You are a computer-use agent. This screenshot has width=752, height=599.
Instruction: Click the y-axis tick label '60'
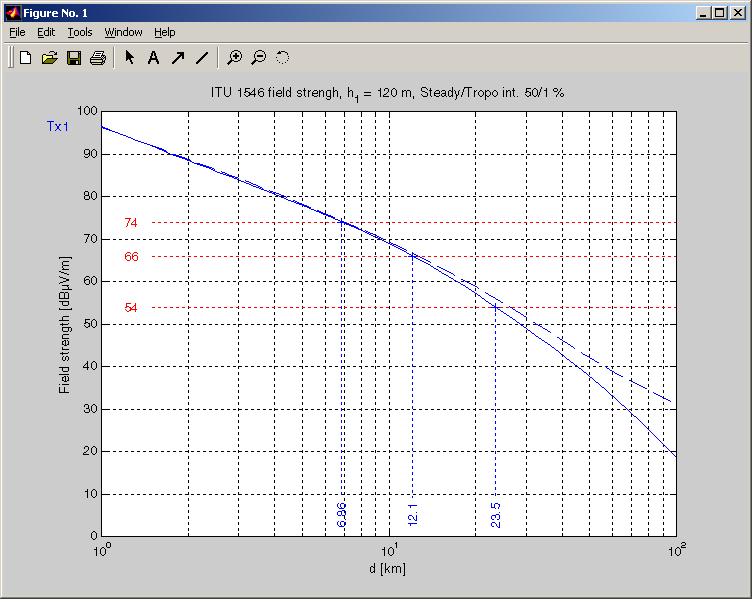point(91,281)
